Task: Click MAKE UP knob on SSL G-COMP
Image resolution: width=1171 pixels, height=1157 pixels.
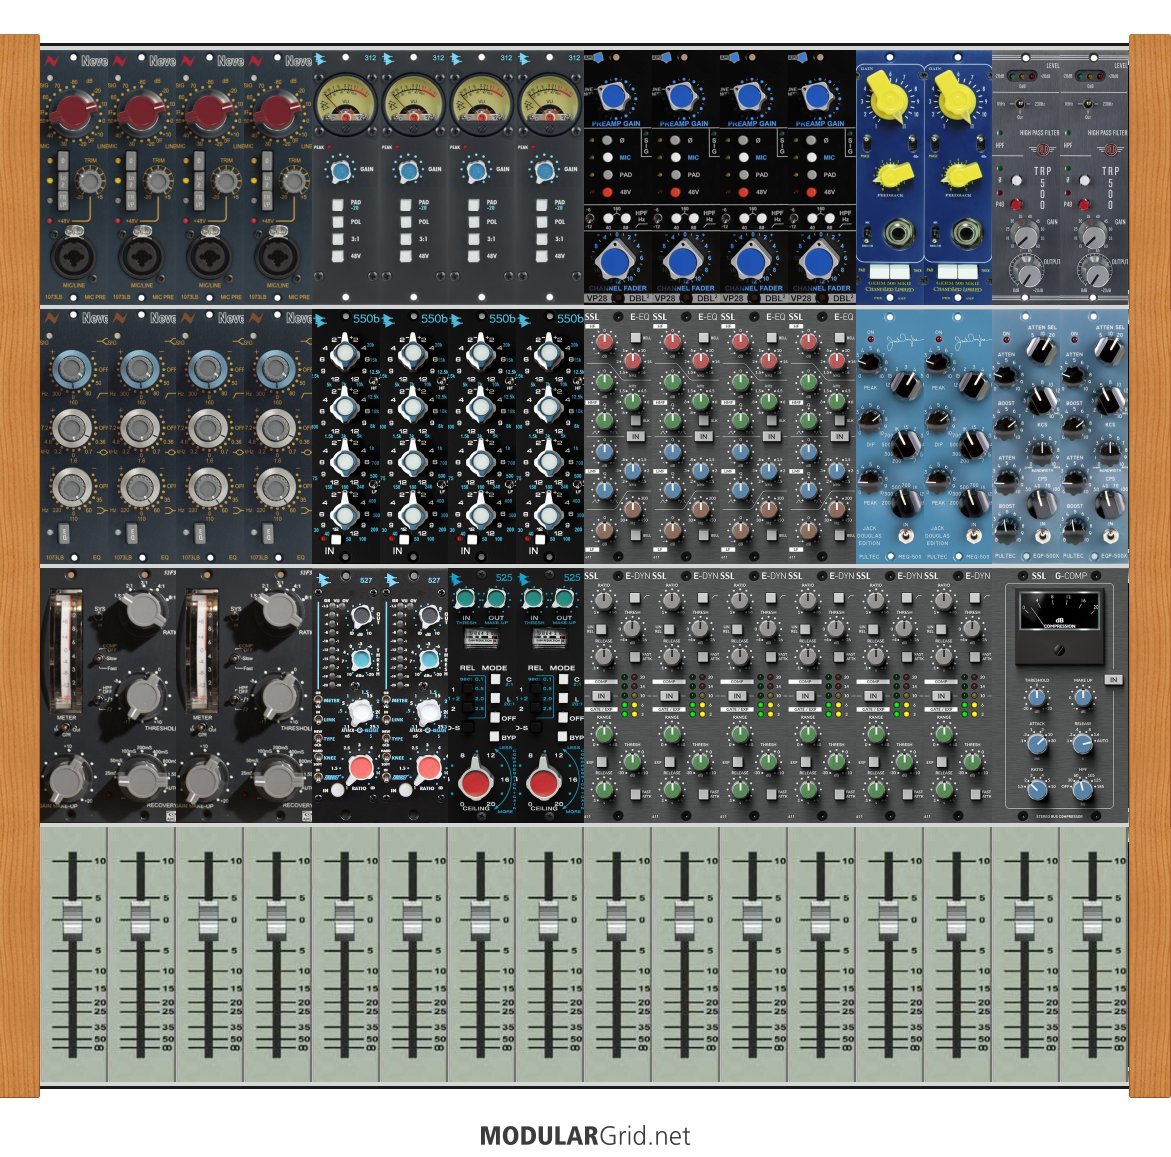Action: [1084, 698]
